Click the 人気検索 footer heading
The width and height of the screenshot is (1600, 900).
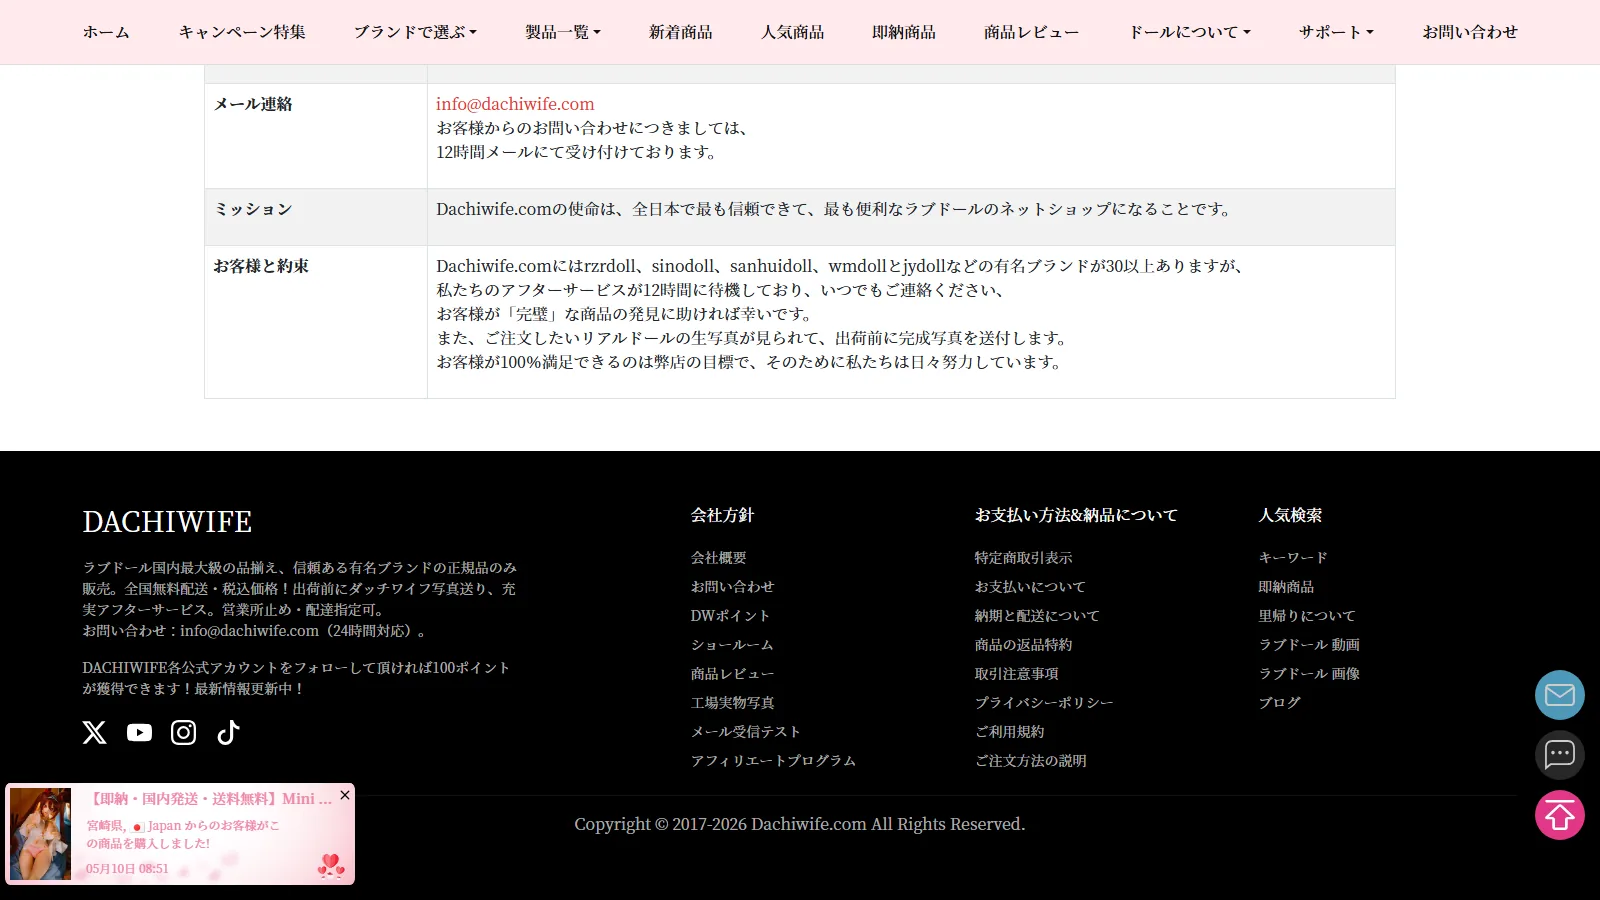(x=1291, y=515)
